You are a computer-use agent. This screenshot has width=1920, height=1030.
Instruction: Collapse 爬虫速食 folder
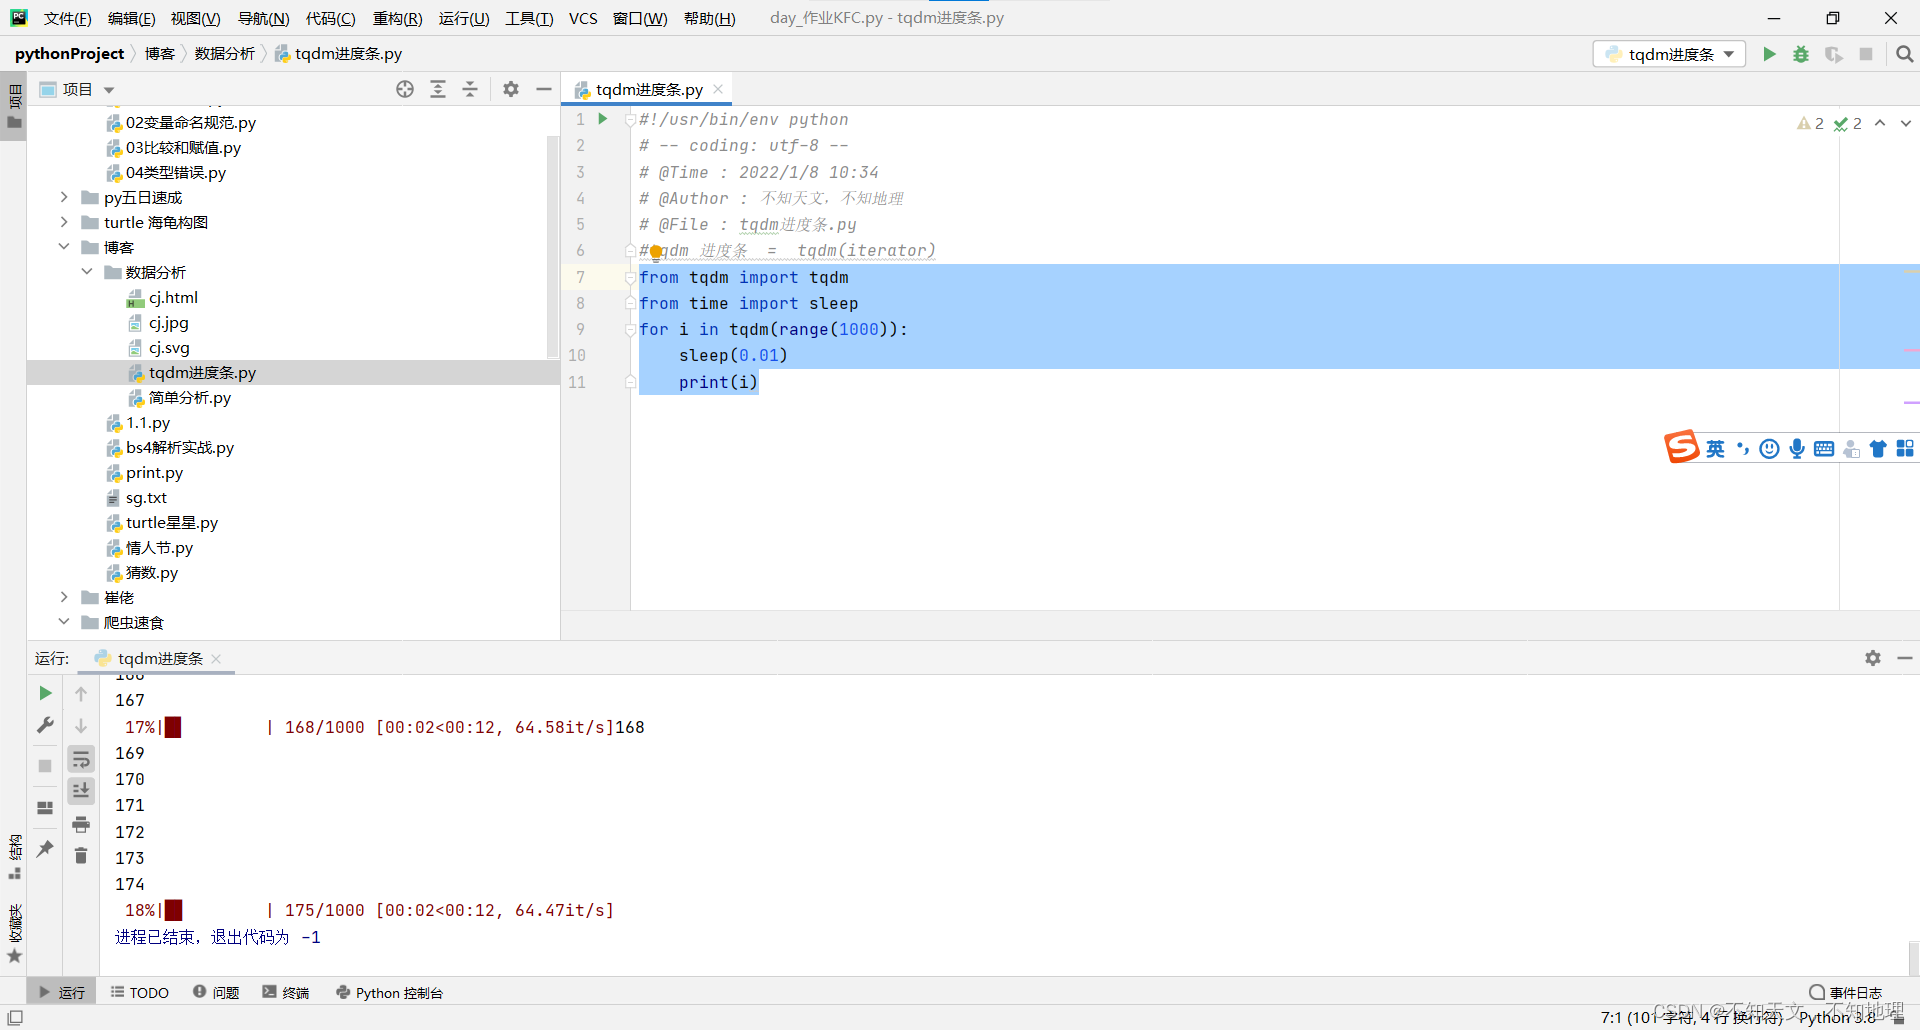pos(64,622)
